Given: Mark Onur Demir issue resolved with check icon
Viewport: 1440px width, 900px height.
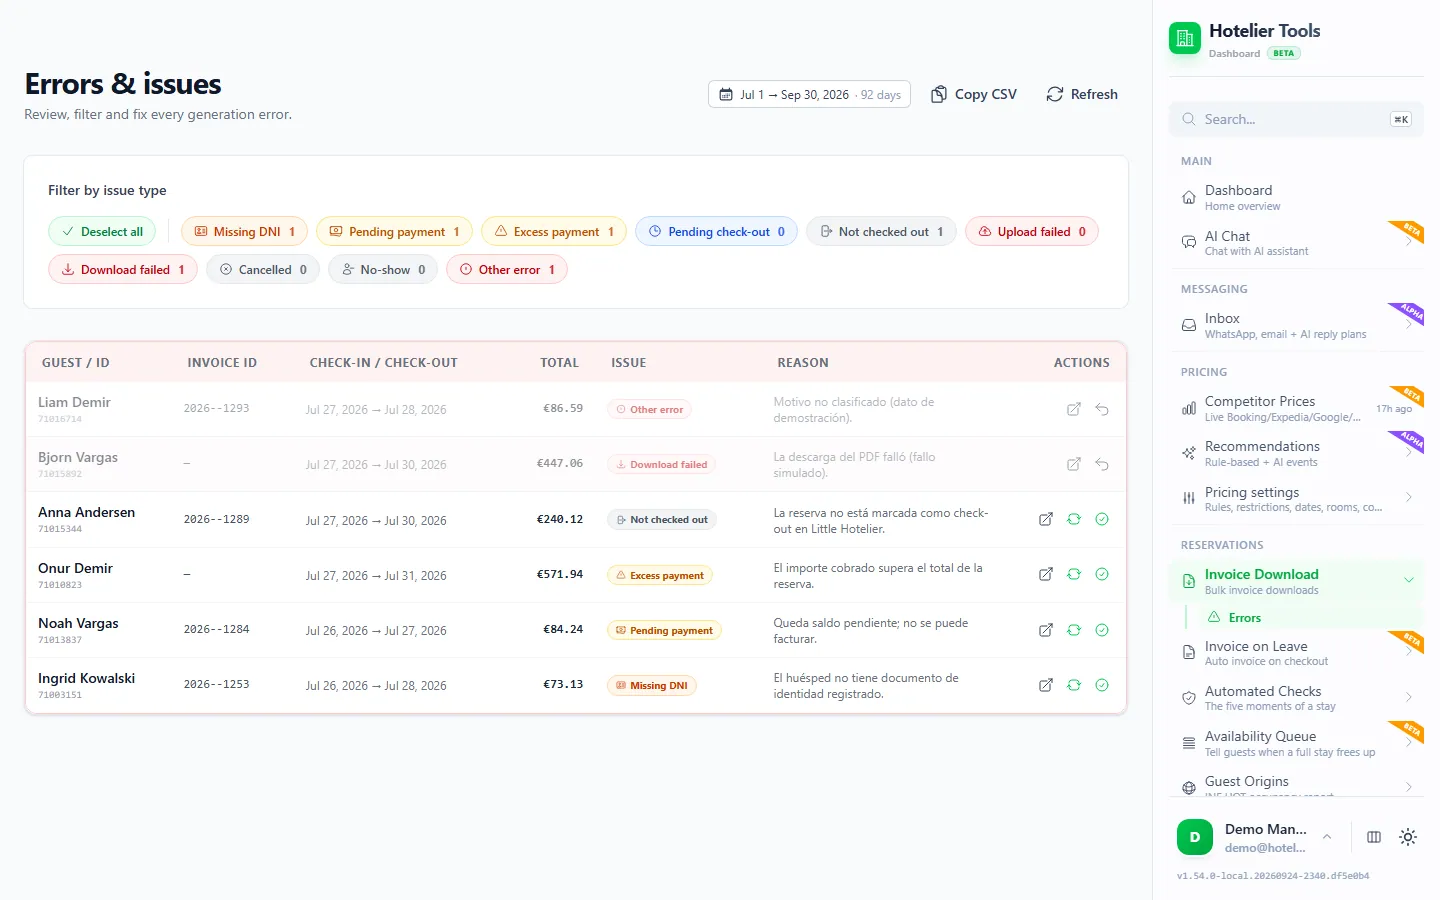Looking at the screenshot, I should click(1102, 574).
